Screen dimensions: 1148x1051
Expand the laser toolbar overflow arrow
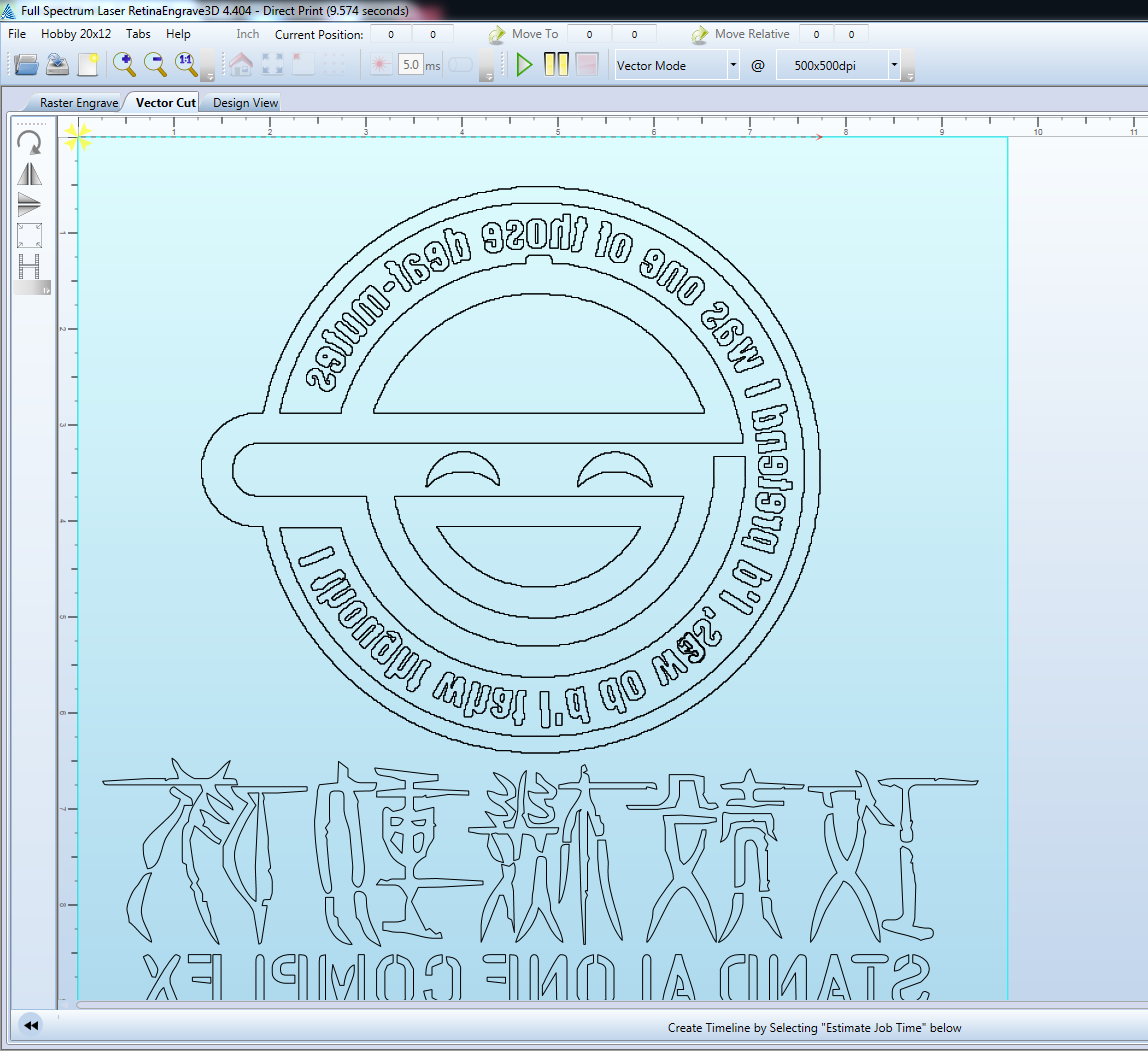(x=487, y=66)
